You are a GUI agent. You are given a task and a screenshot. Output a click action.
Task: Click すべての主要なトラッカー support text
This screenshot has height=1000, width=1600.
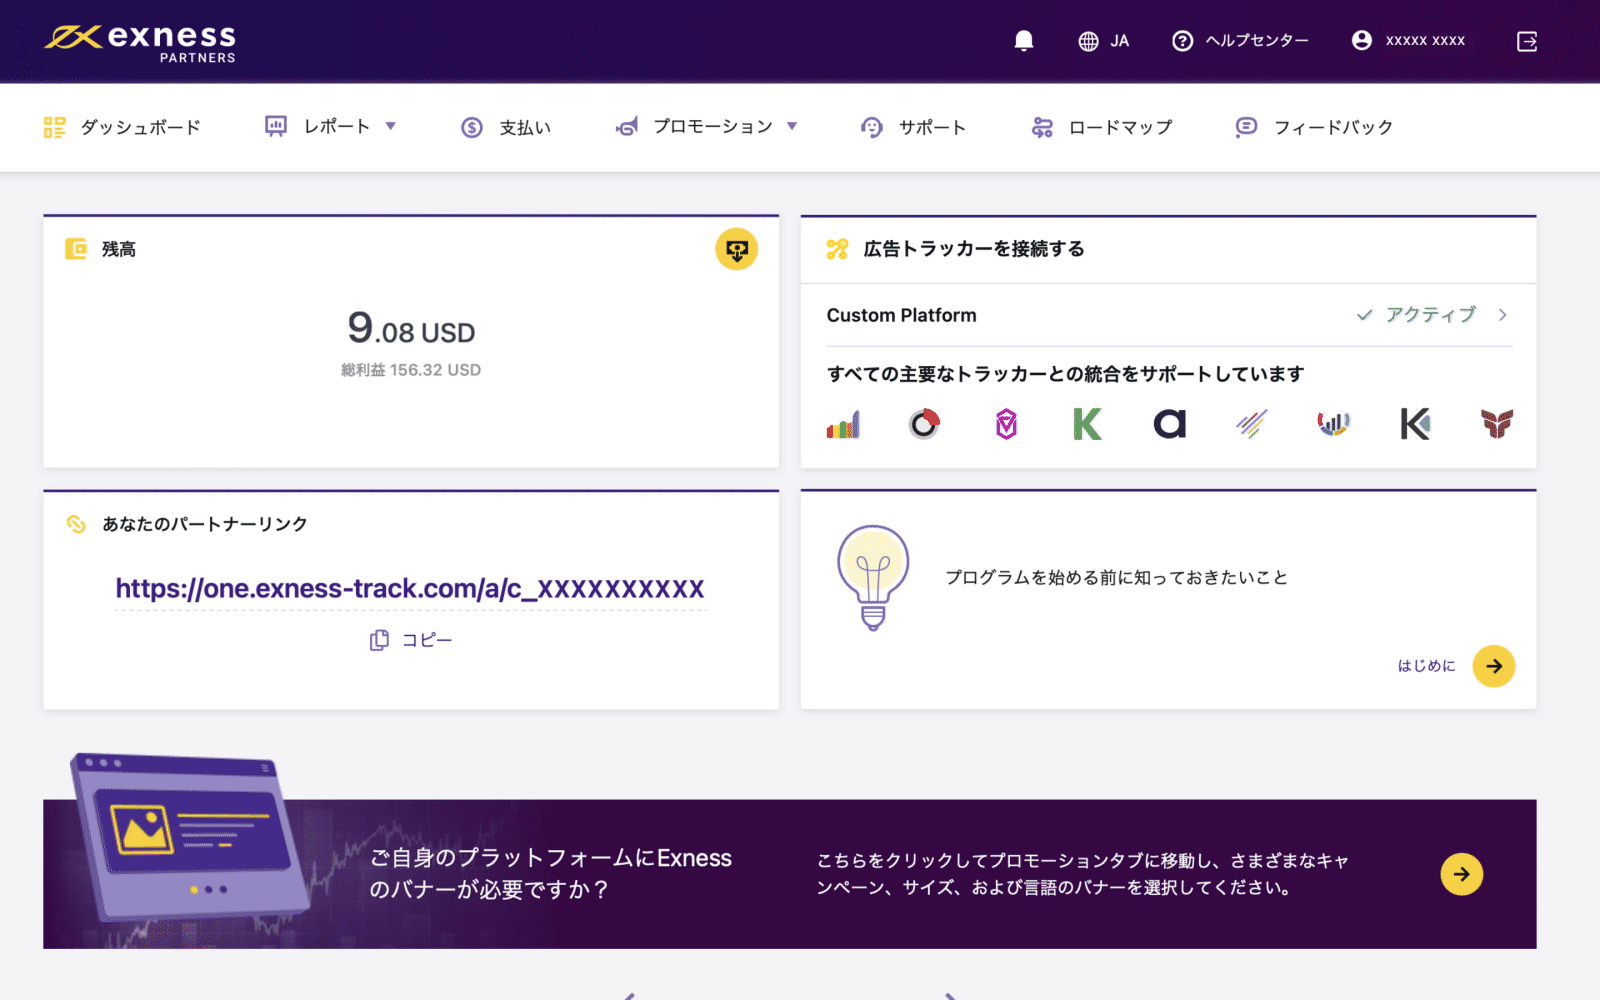(x=1065, y=374)
